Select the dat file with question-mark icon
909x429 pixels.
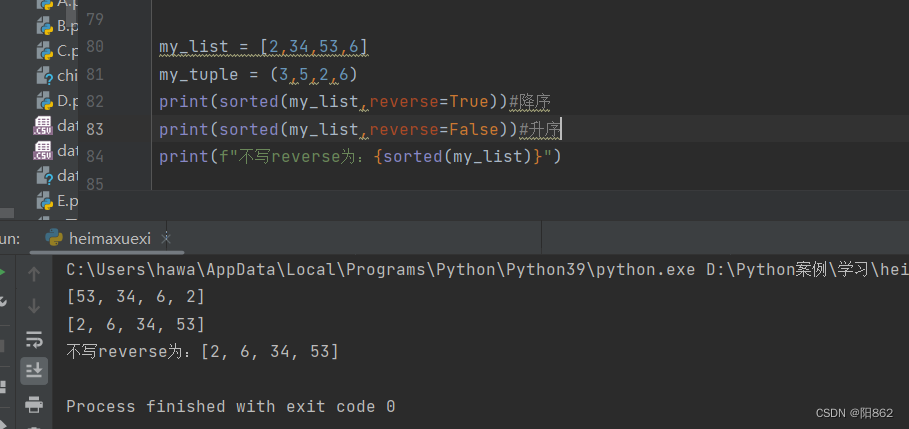coord(57,174)
